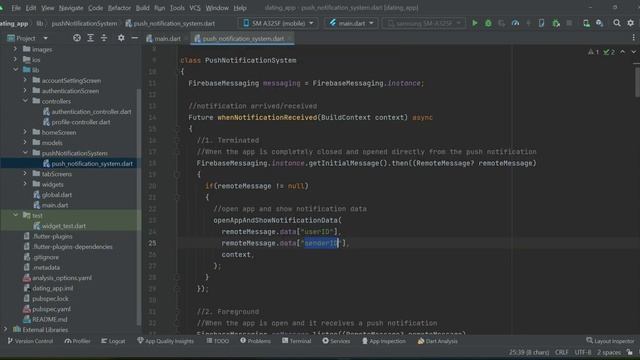640x360 pixels.
Task: Click the Search Everywhere magnifier icon
Action: 617,23
